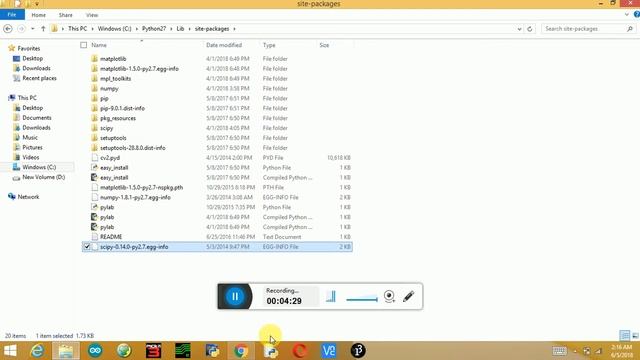The width and height of the screenshot is (640, 360).
Task: Select matplotlib-1.5.0-py2.7-nspkg.pth file
Action: pyautogui.click(x=141, y=187)
